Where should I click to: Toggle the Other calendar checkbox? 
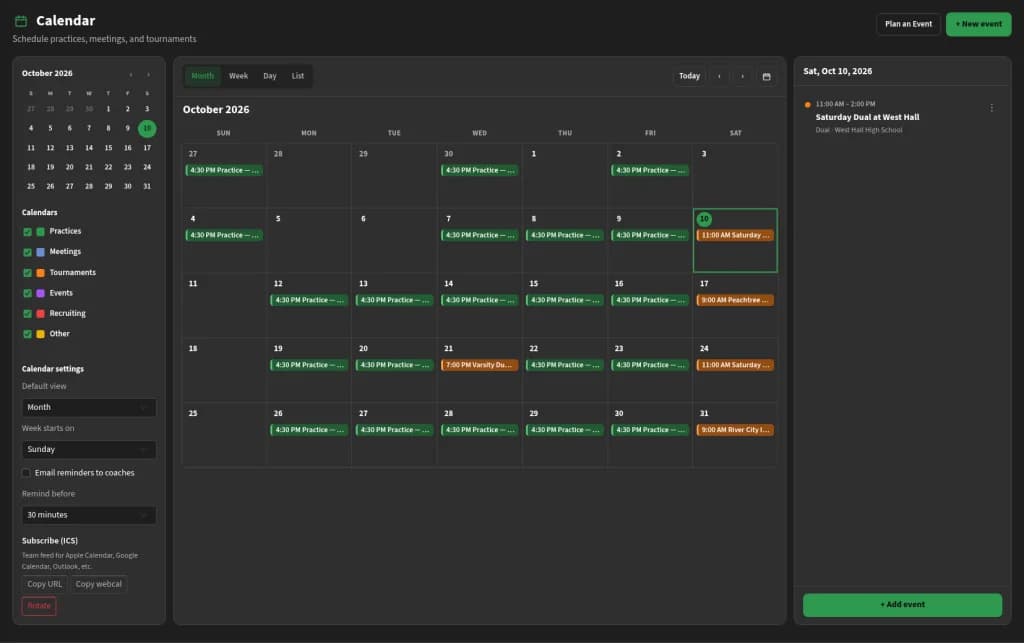tap(27, 334)
